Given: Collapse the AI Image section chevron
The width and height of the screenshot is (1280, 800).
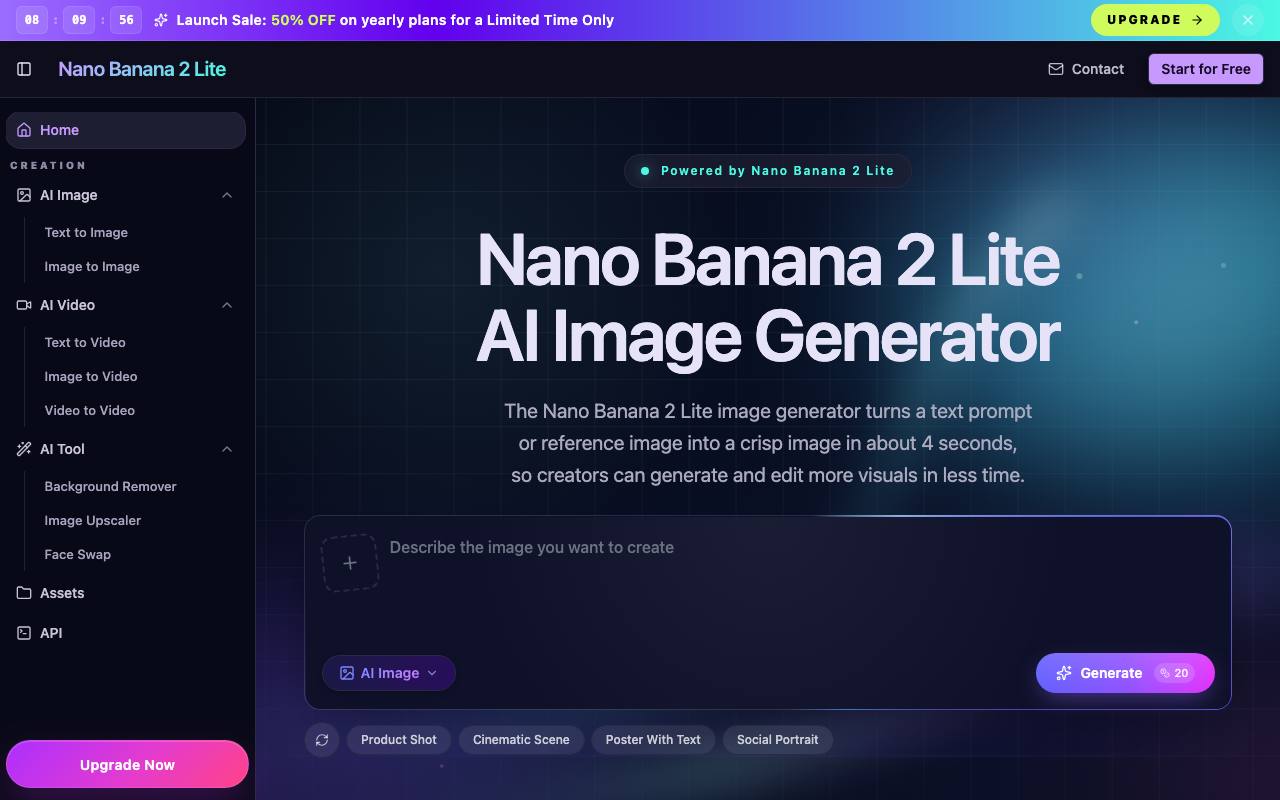Looking at the screenshot, I should [x=227, y=195].
